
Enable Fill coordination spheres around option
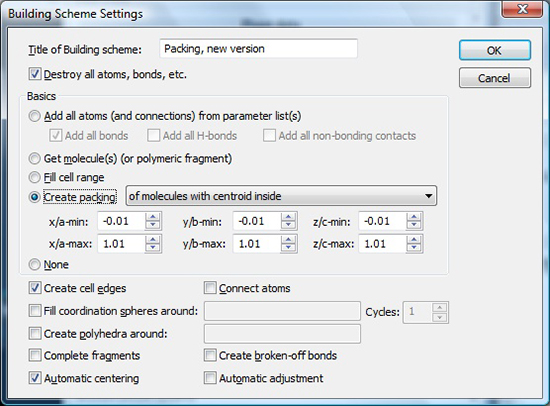35,311
